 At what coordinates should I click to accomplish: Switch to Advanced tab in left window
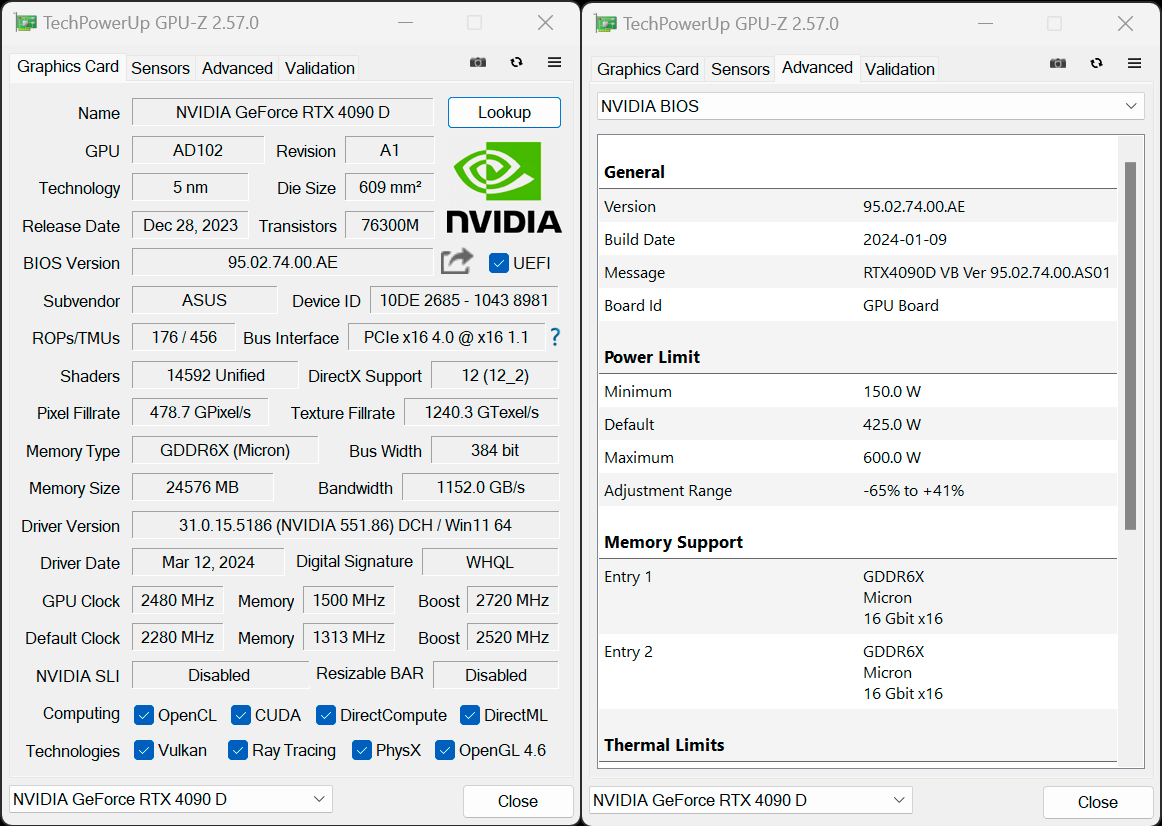237,68
